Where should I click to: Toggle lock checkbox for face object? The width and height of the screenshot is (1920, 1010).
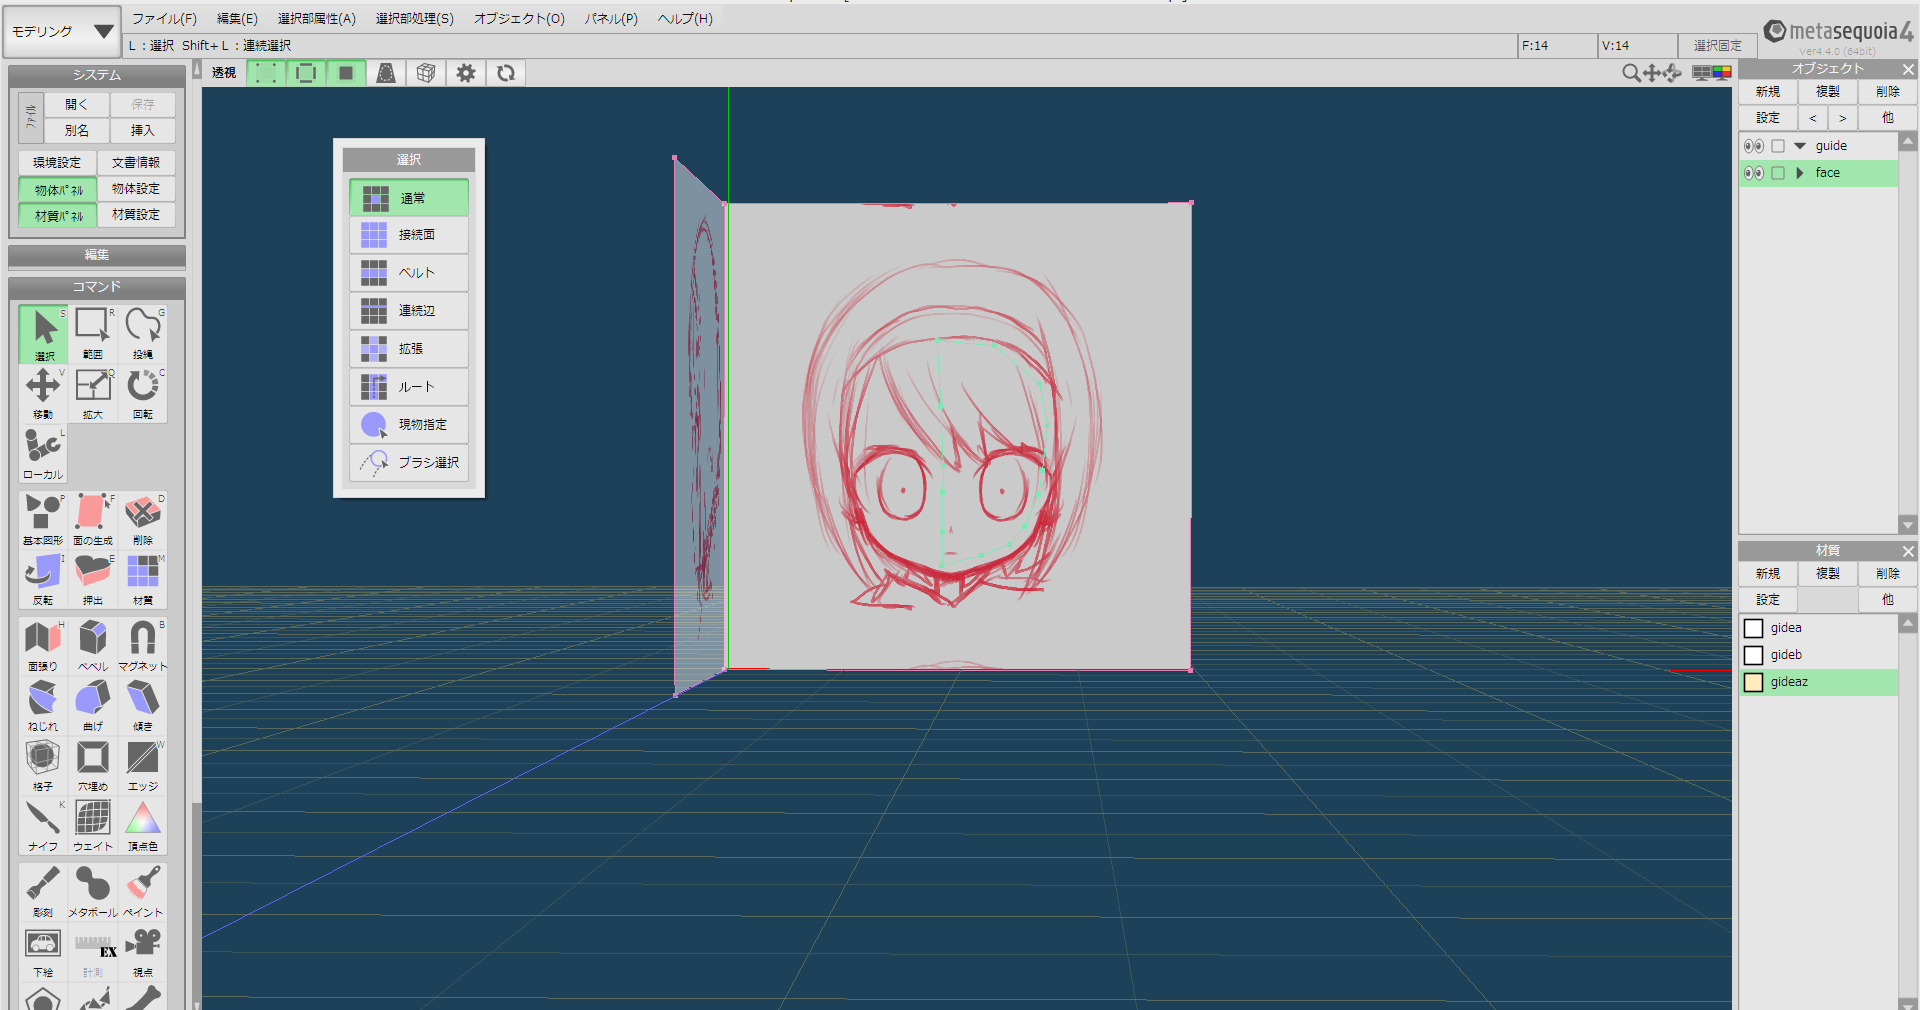coord(1778,173)
